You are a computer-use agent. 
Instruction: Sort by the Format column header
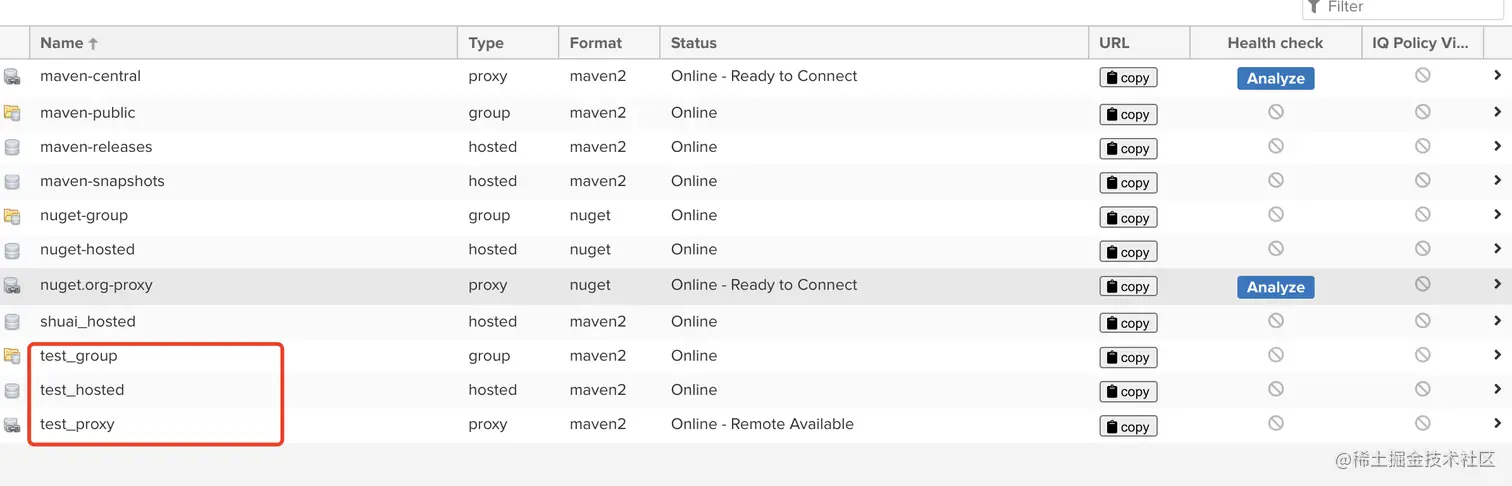tap(595, 43)
